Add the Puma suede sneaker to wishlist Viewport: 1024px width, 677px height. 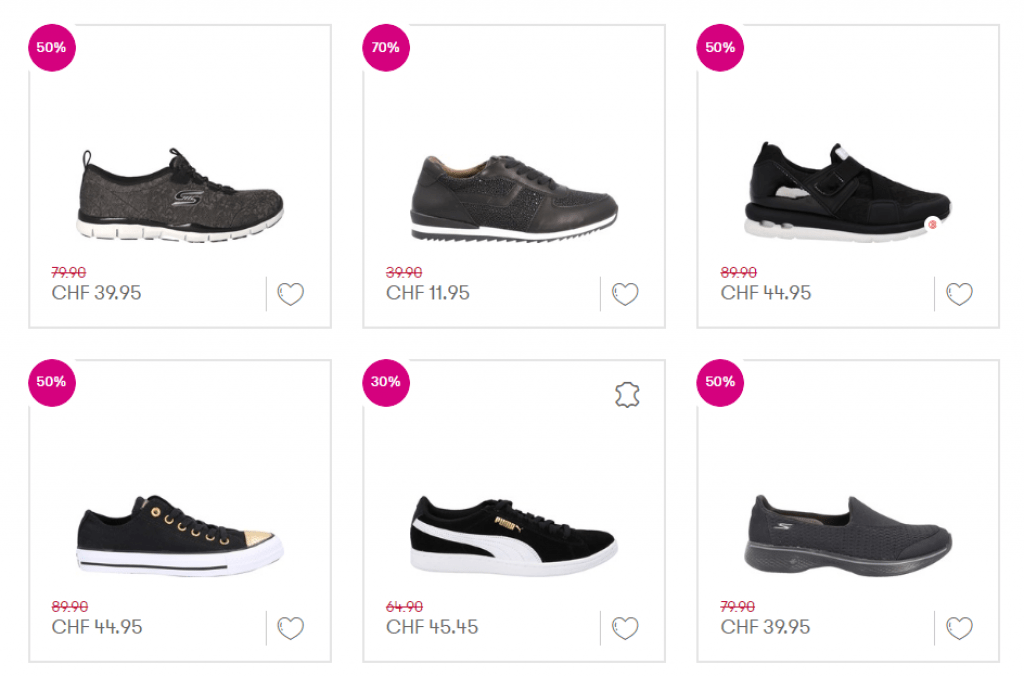pos(625,628)
